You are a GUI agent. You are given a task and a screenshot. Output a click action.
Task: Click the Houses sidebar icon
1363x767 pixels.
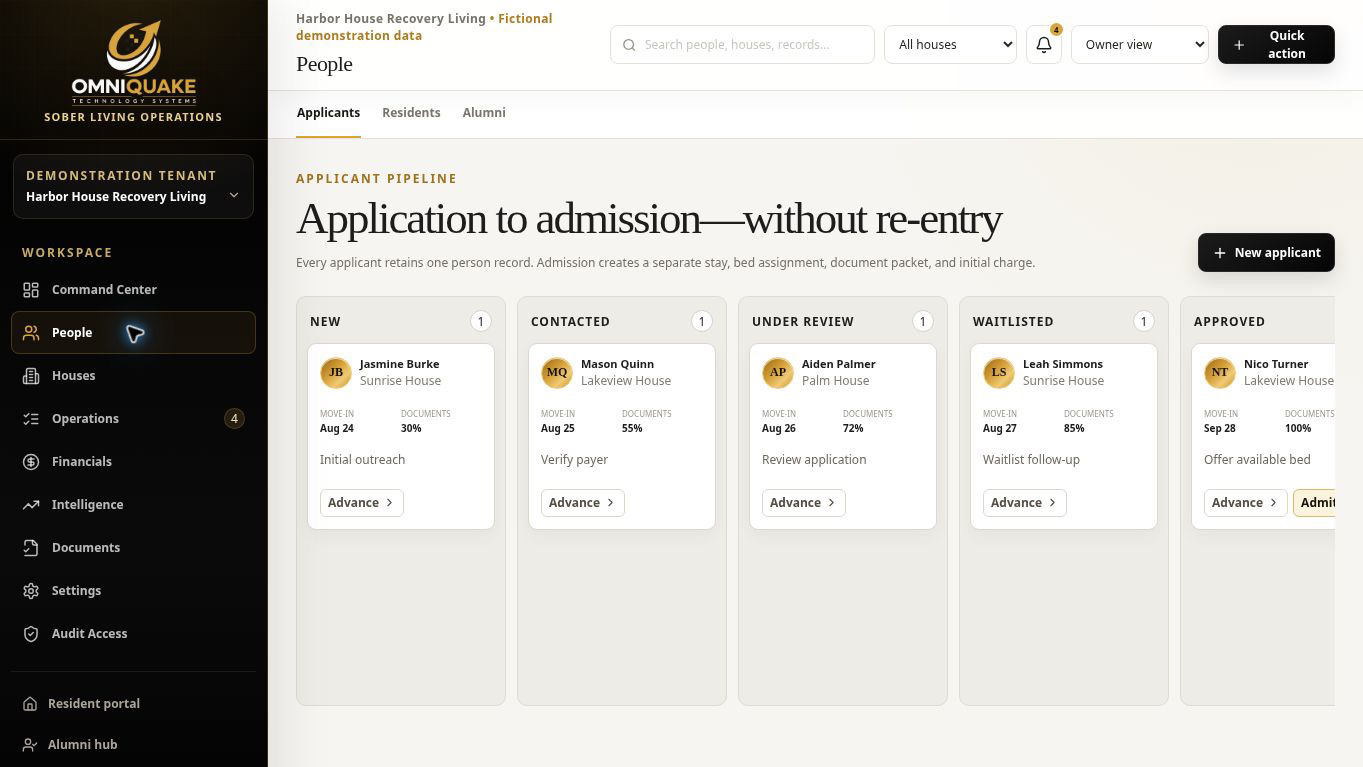point(31,375)
